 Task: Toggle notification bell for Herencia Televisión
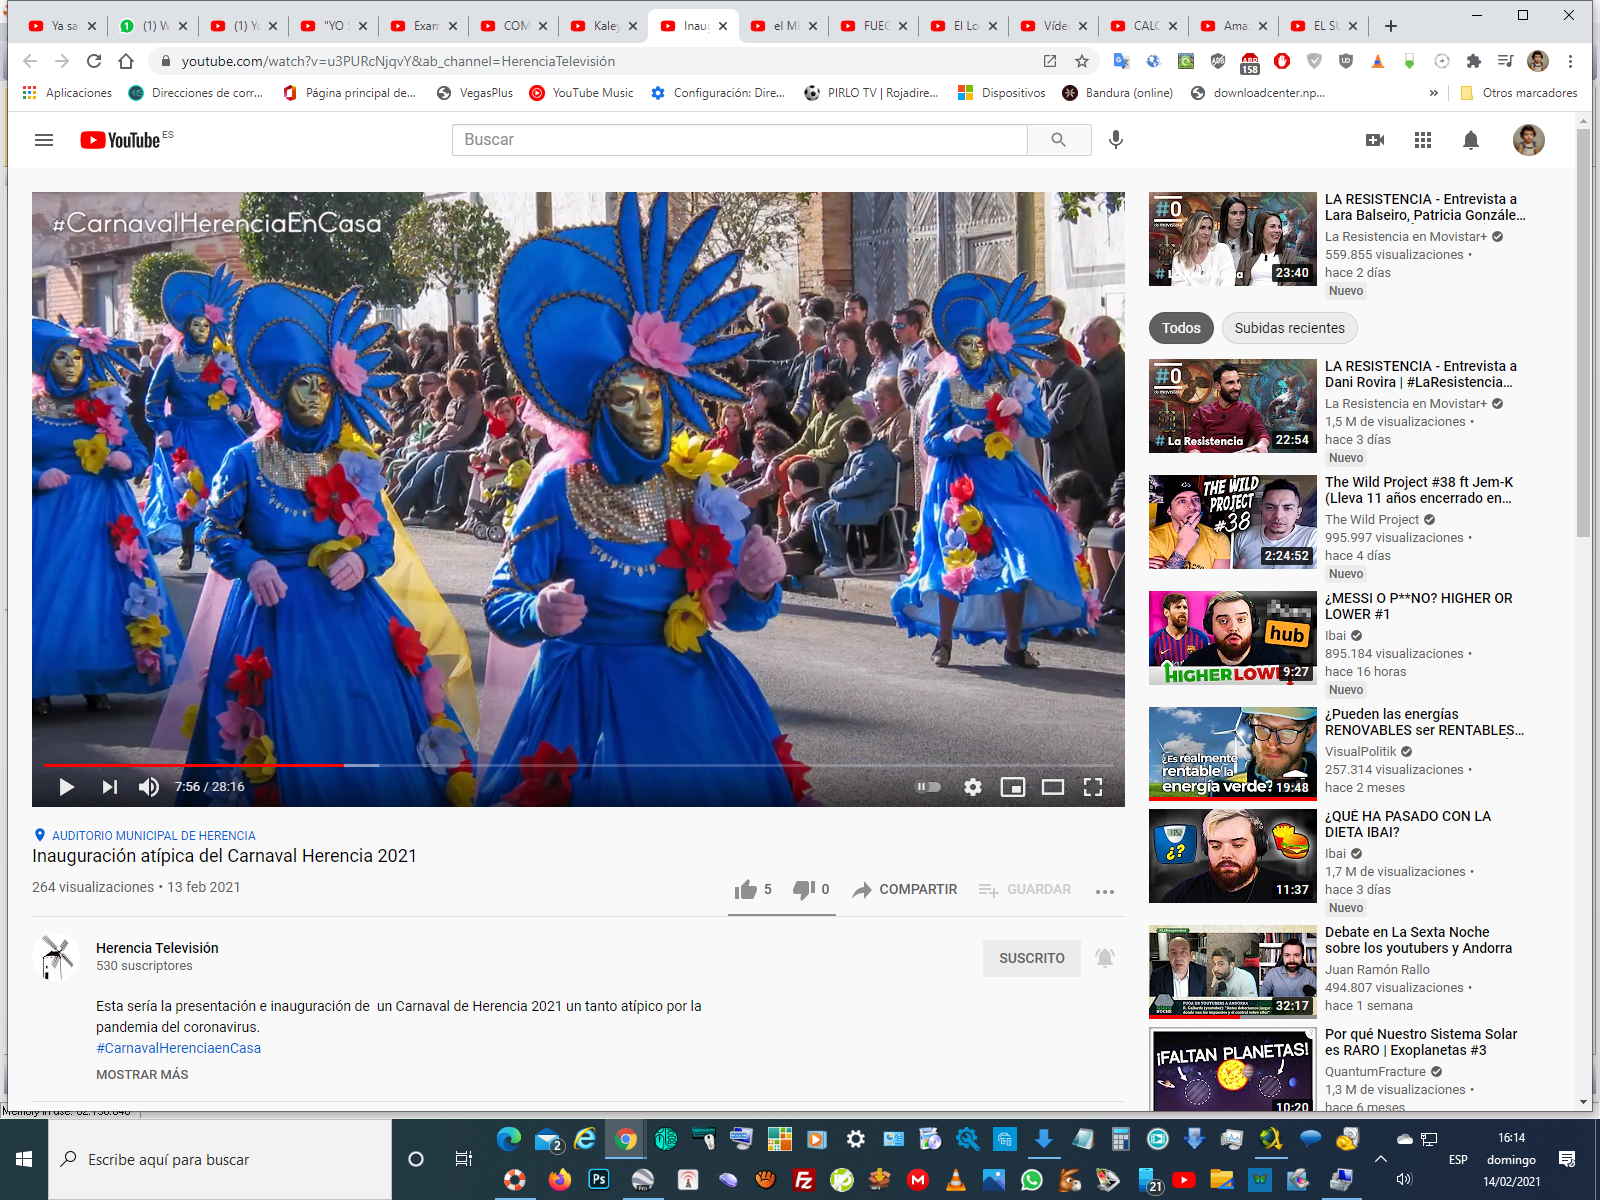click(1105, 958)
